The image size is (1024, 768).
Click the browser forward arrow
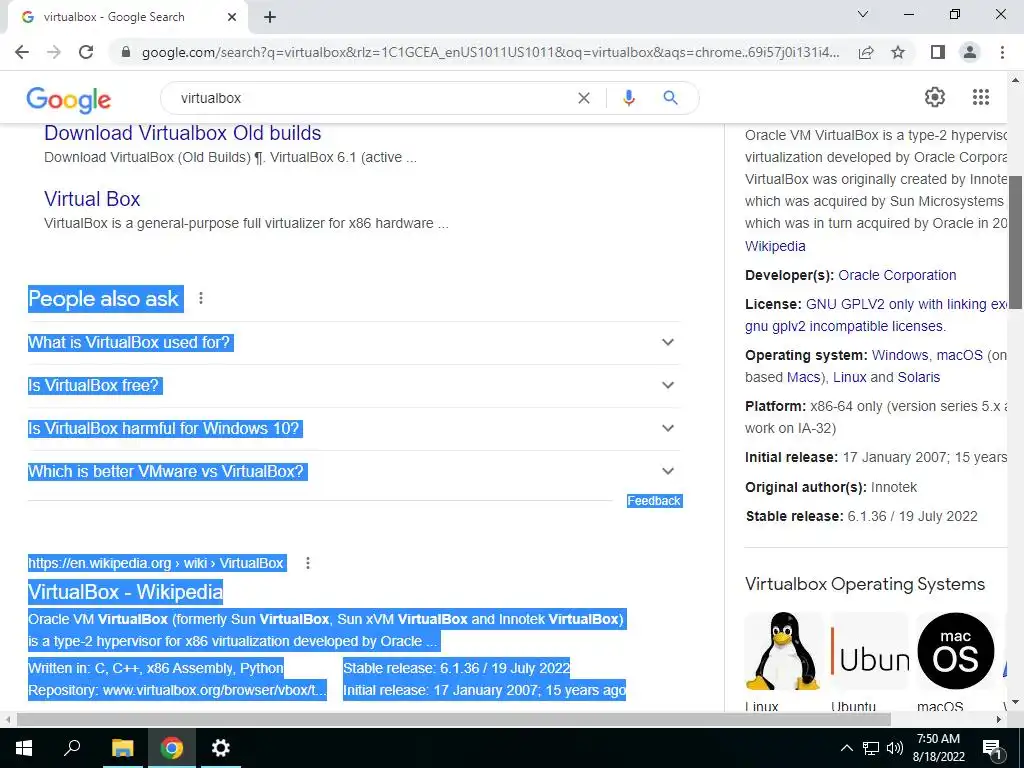tap(54, 52)
